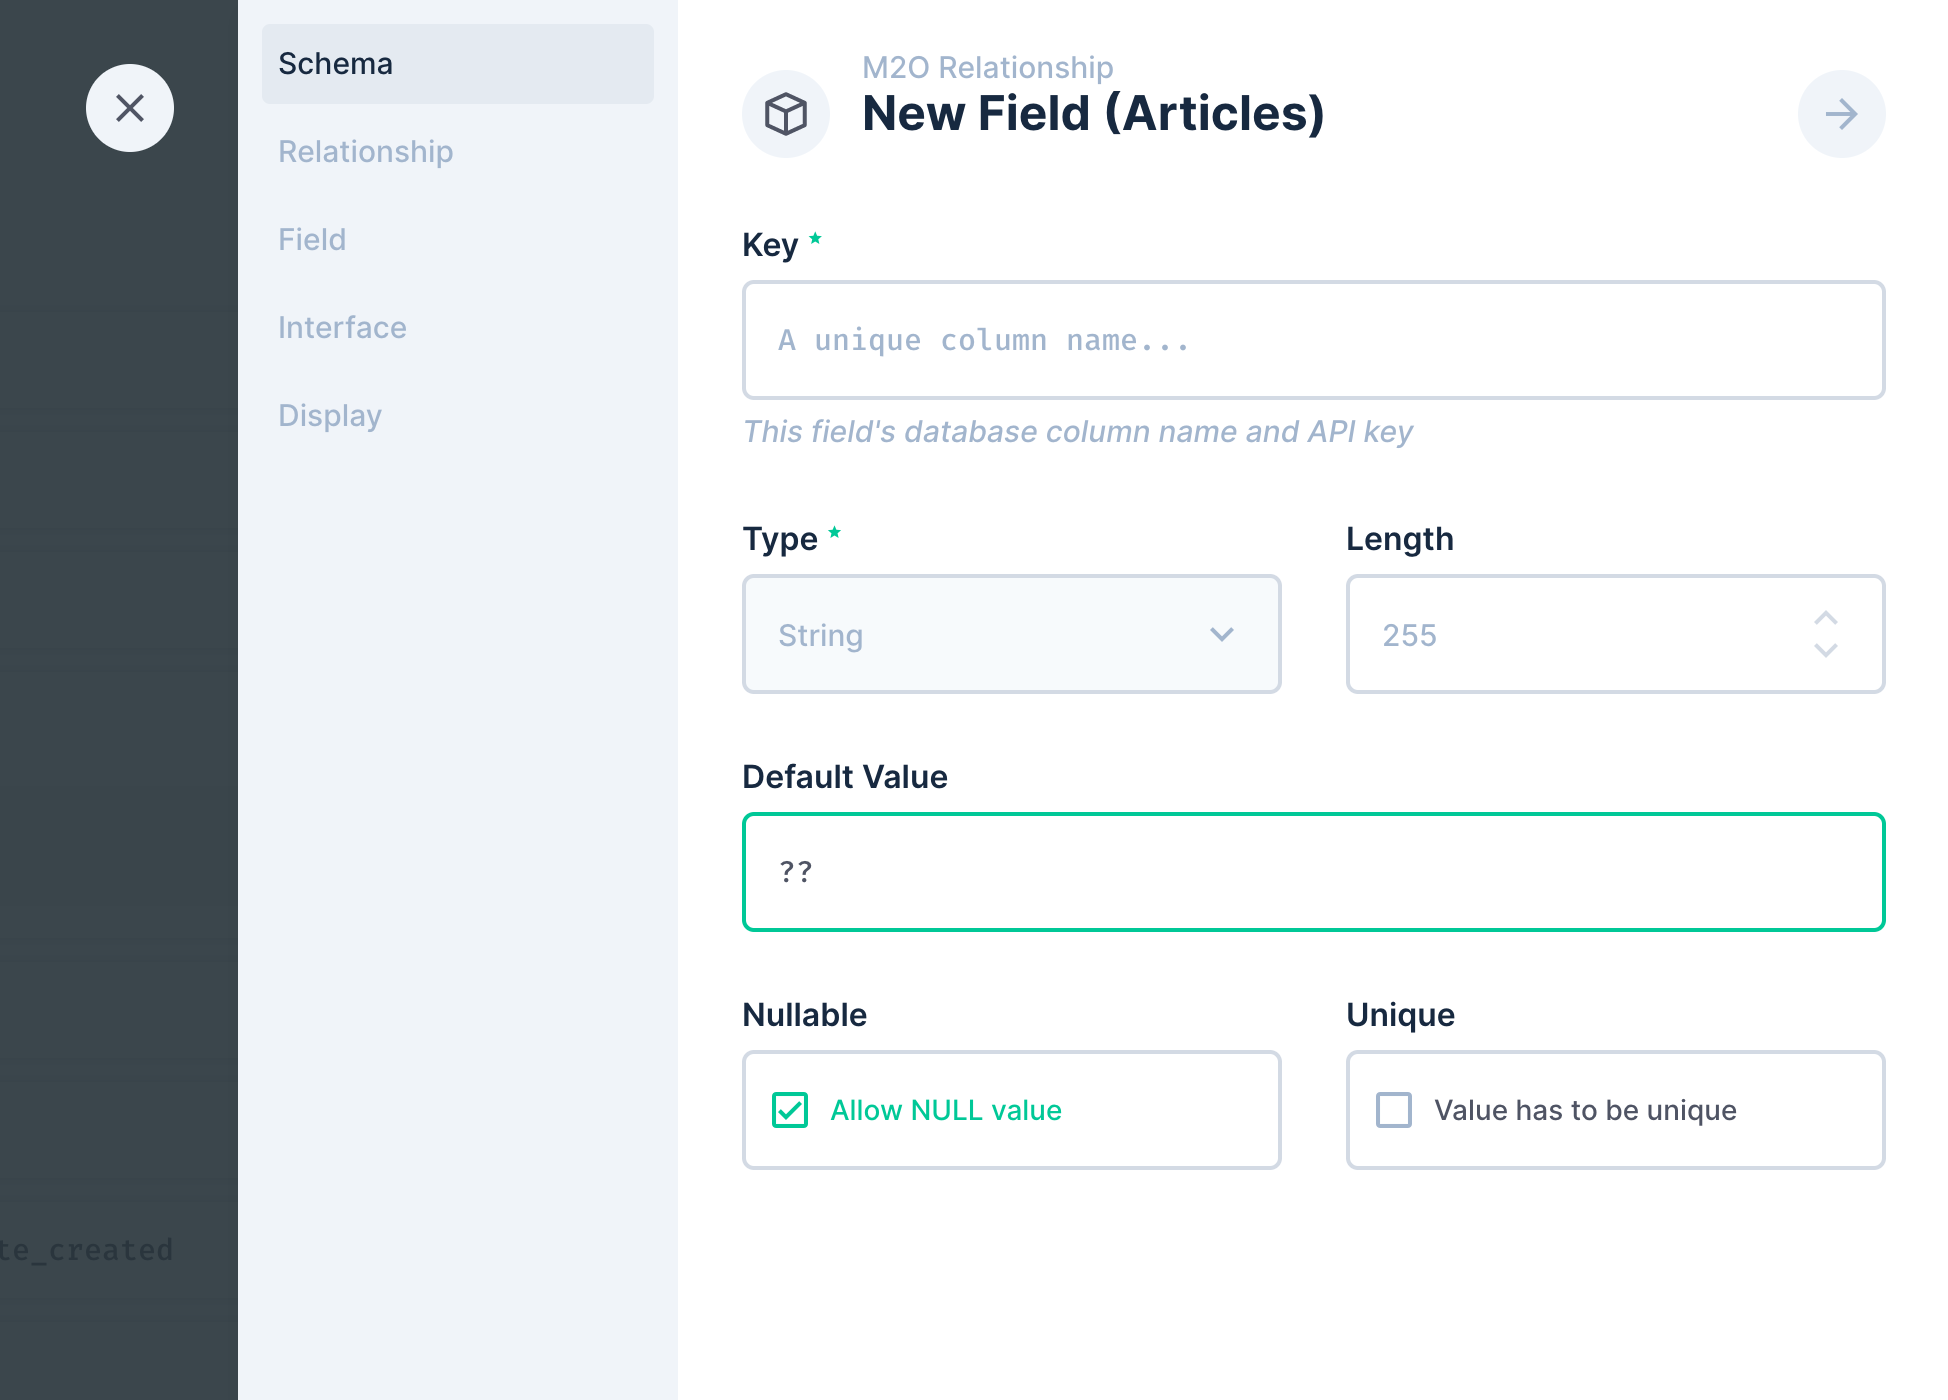1948x1400 pixels.
Task: Click the New Field (Articles) title
Action: click(1093, 114)
